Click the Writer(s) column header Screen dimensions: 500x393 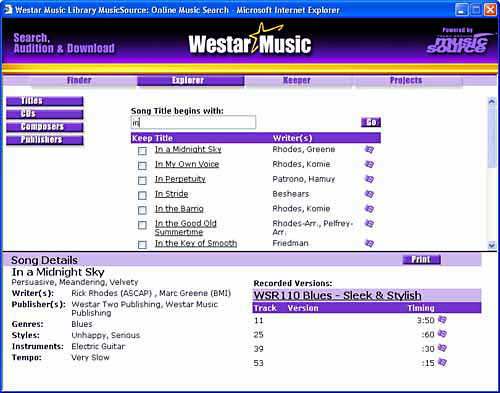tap(292, 138)
